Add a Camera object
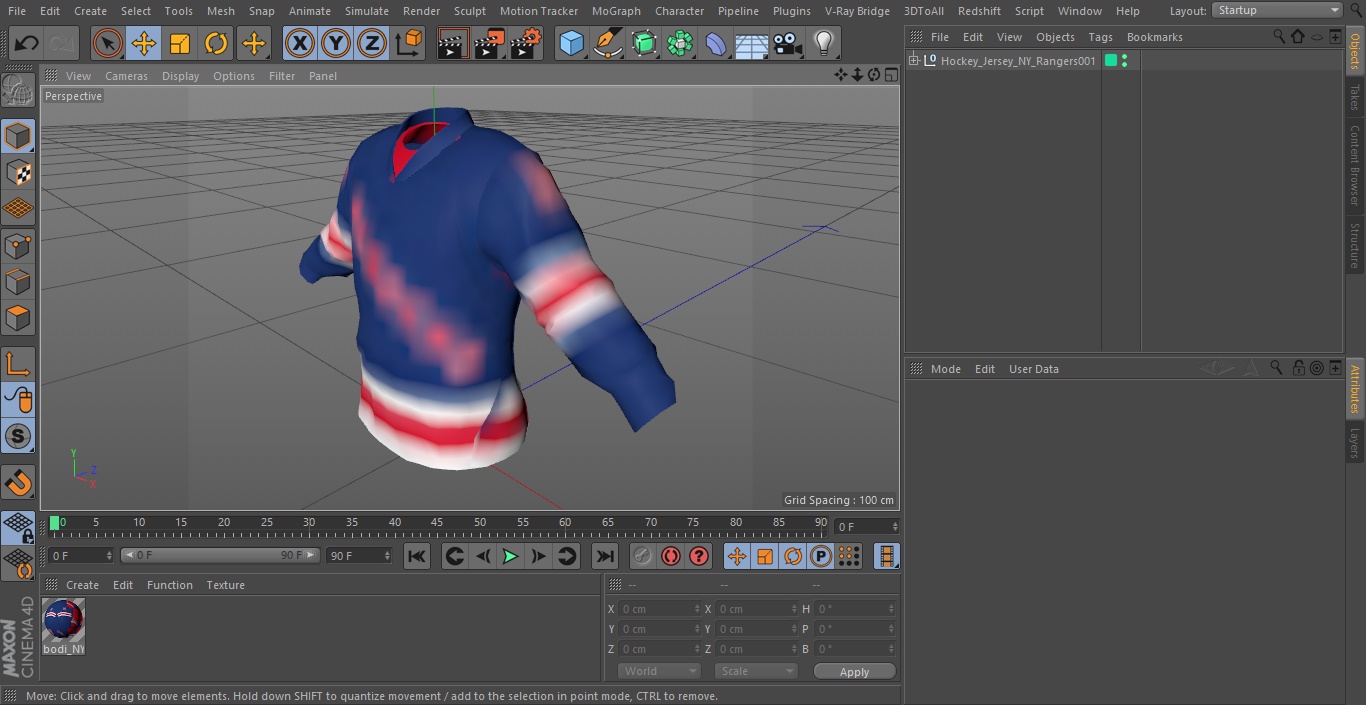 tap(787, 43)
